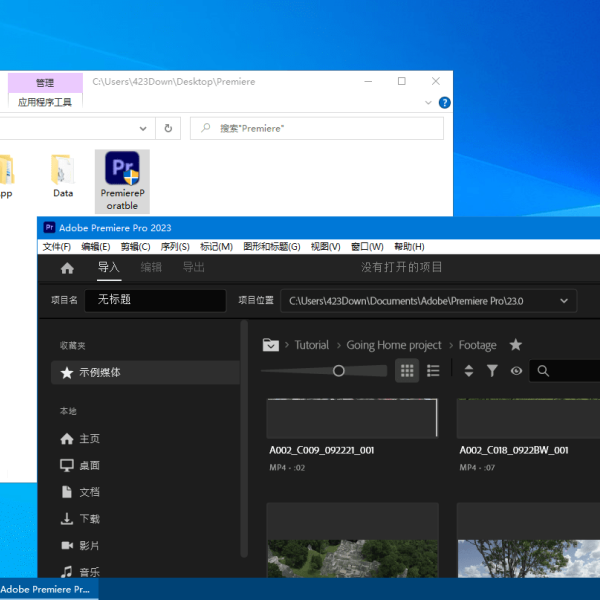Image resolution: width=600 pixels, height=600 pixels.
Task: Open 影片 local location
Action: pos(80,546)
